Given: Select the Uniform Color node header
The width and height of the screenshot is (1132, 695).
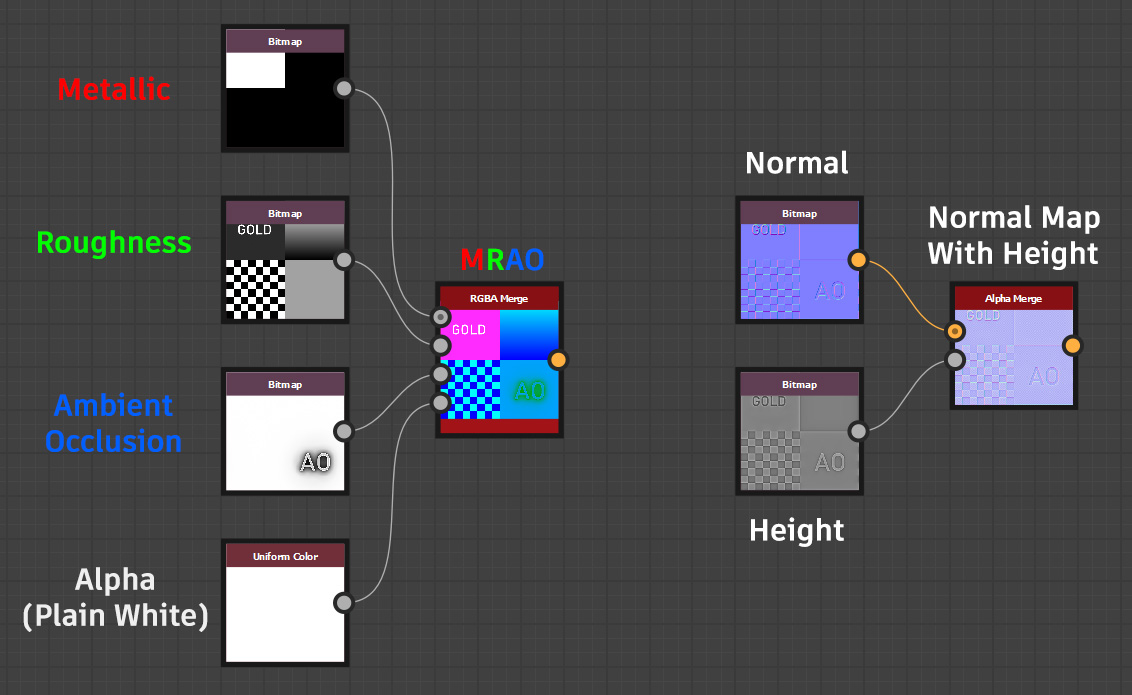Looking at the screenshot, I should pos(285,556).
